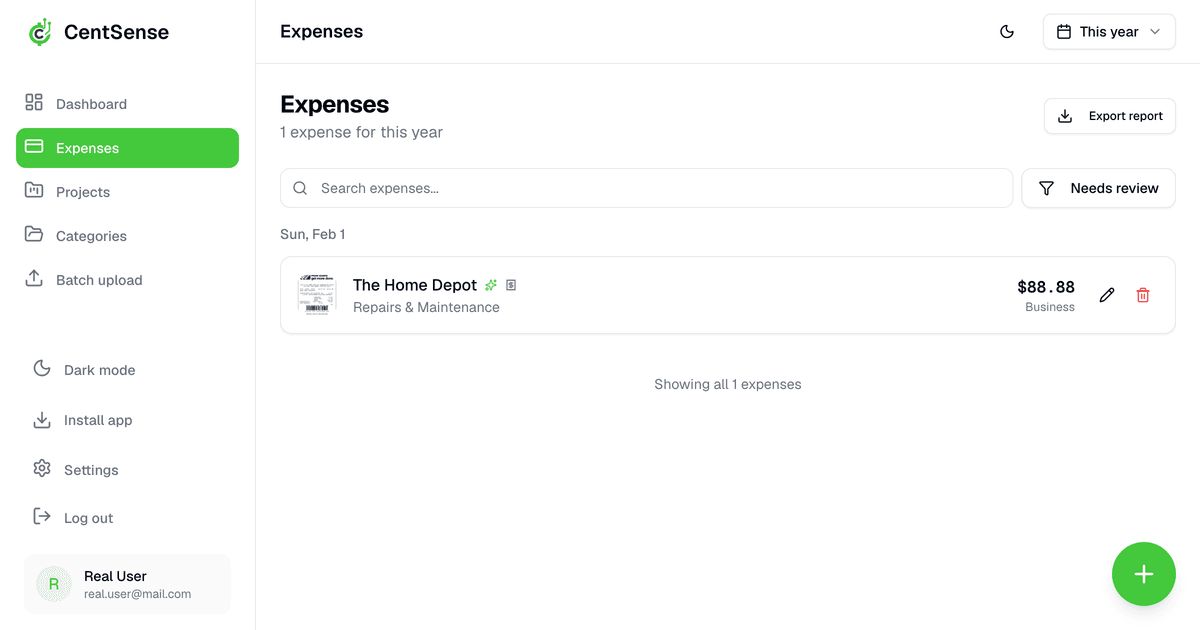1200x630 pixels.
Task: Delete the Home Depot expense with trash icon
Action: (1143, 295)
